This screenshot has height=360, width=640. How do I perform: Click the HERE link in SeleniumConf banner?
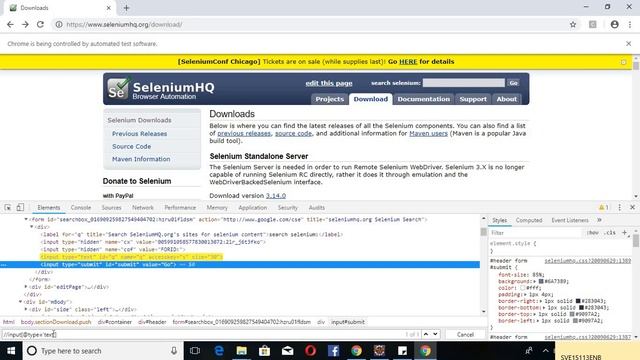pyautogui.click(x=408, y=62)
